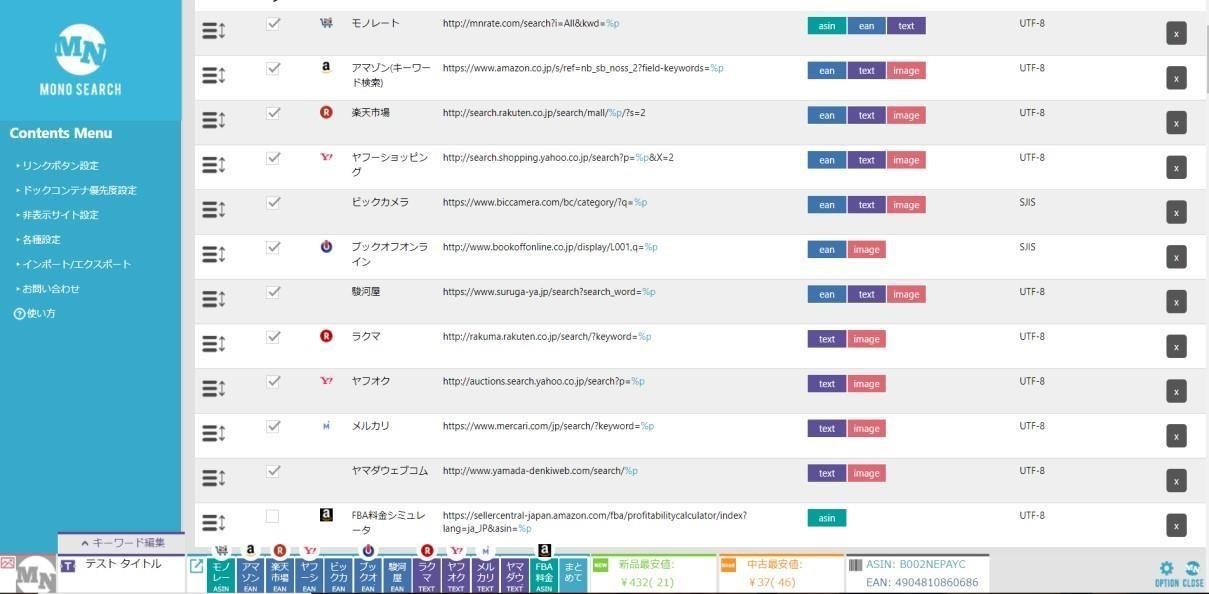Remove the ブックオフオンライン row with x

pos(1176,257)
